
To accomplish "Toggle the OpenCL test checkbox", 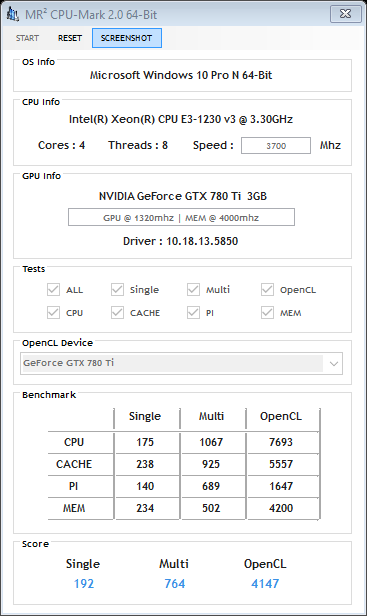I will pyautogui.click(x=267, y=290).
